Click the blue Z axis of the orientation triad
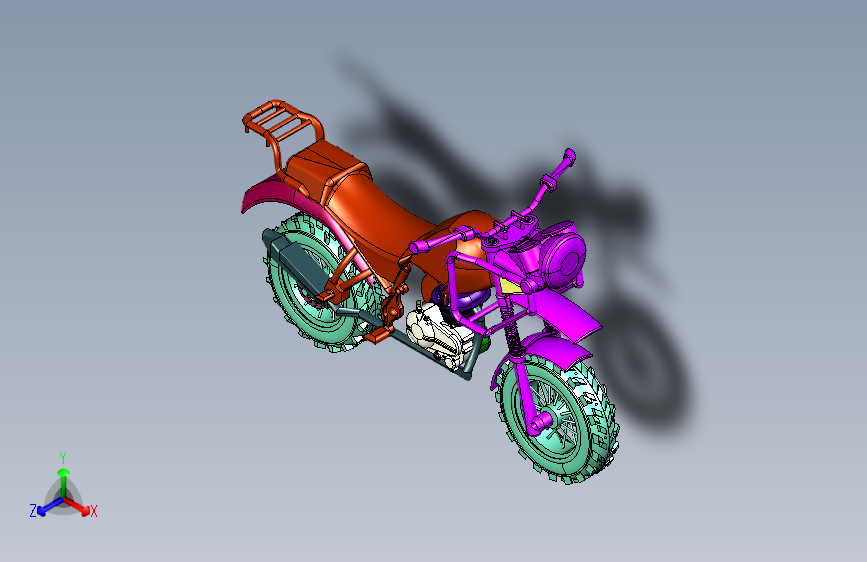Screen dimensions: 867x562 [50, 506]
